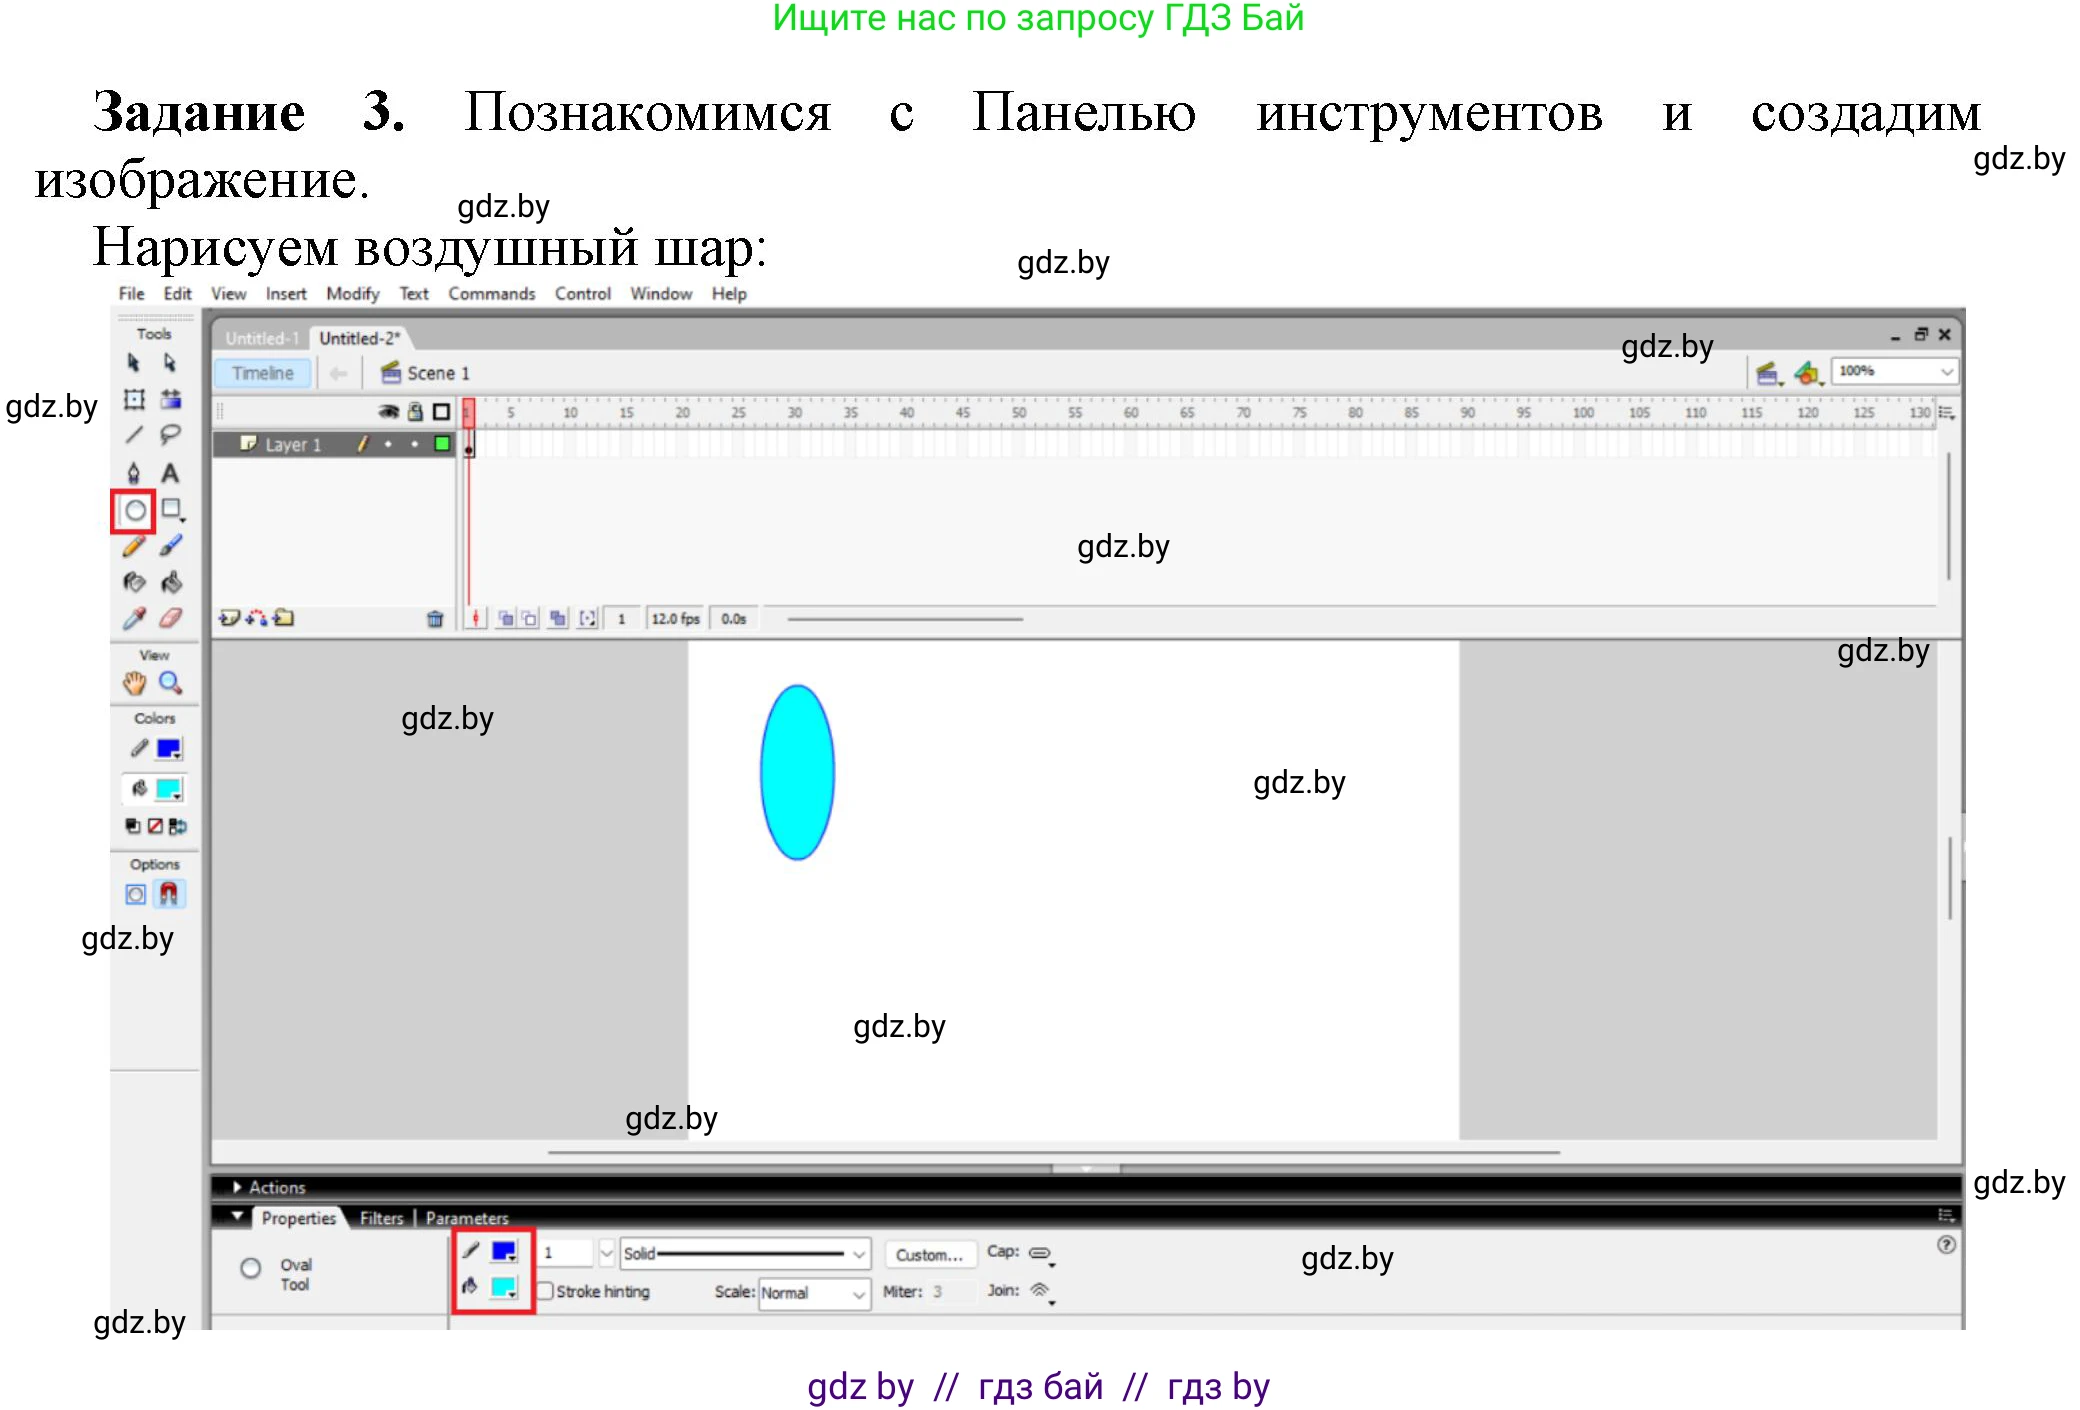Select the Oval tool
The width and height of the screenshot is (2080, 1410).
click(x=135, y=510)
